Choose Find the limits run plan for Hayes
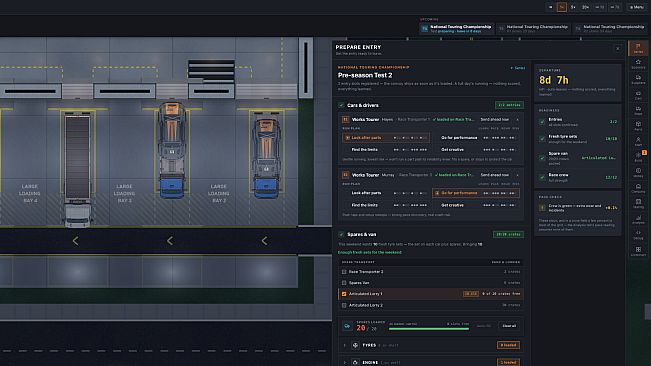 [x=386, y=150]
